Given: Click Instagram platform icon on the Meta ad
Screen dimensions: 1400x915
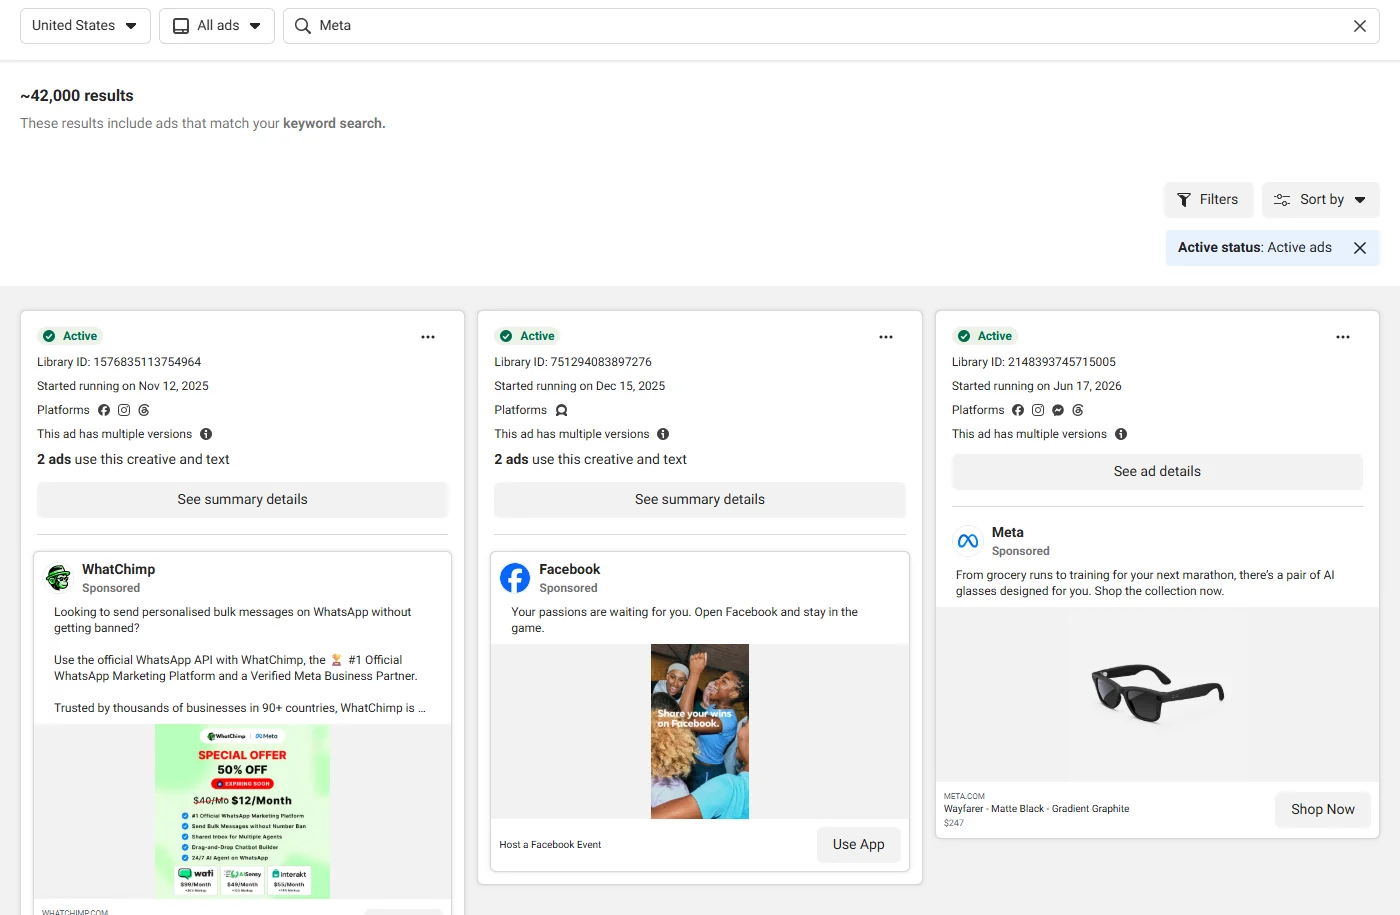Looking at the screenshot, I should (x=1038, y=410).
